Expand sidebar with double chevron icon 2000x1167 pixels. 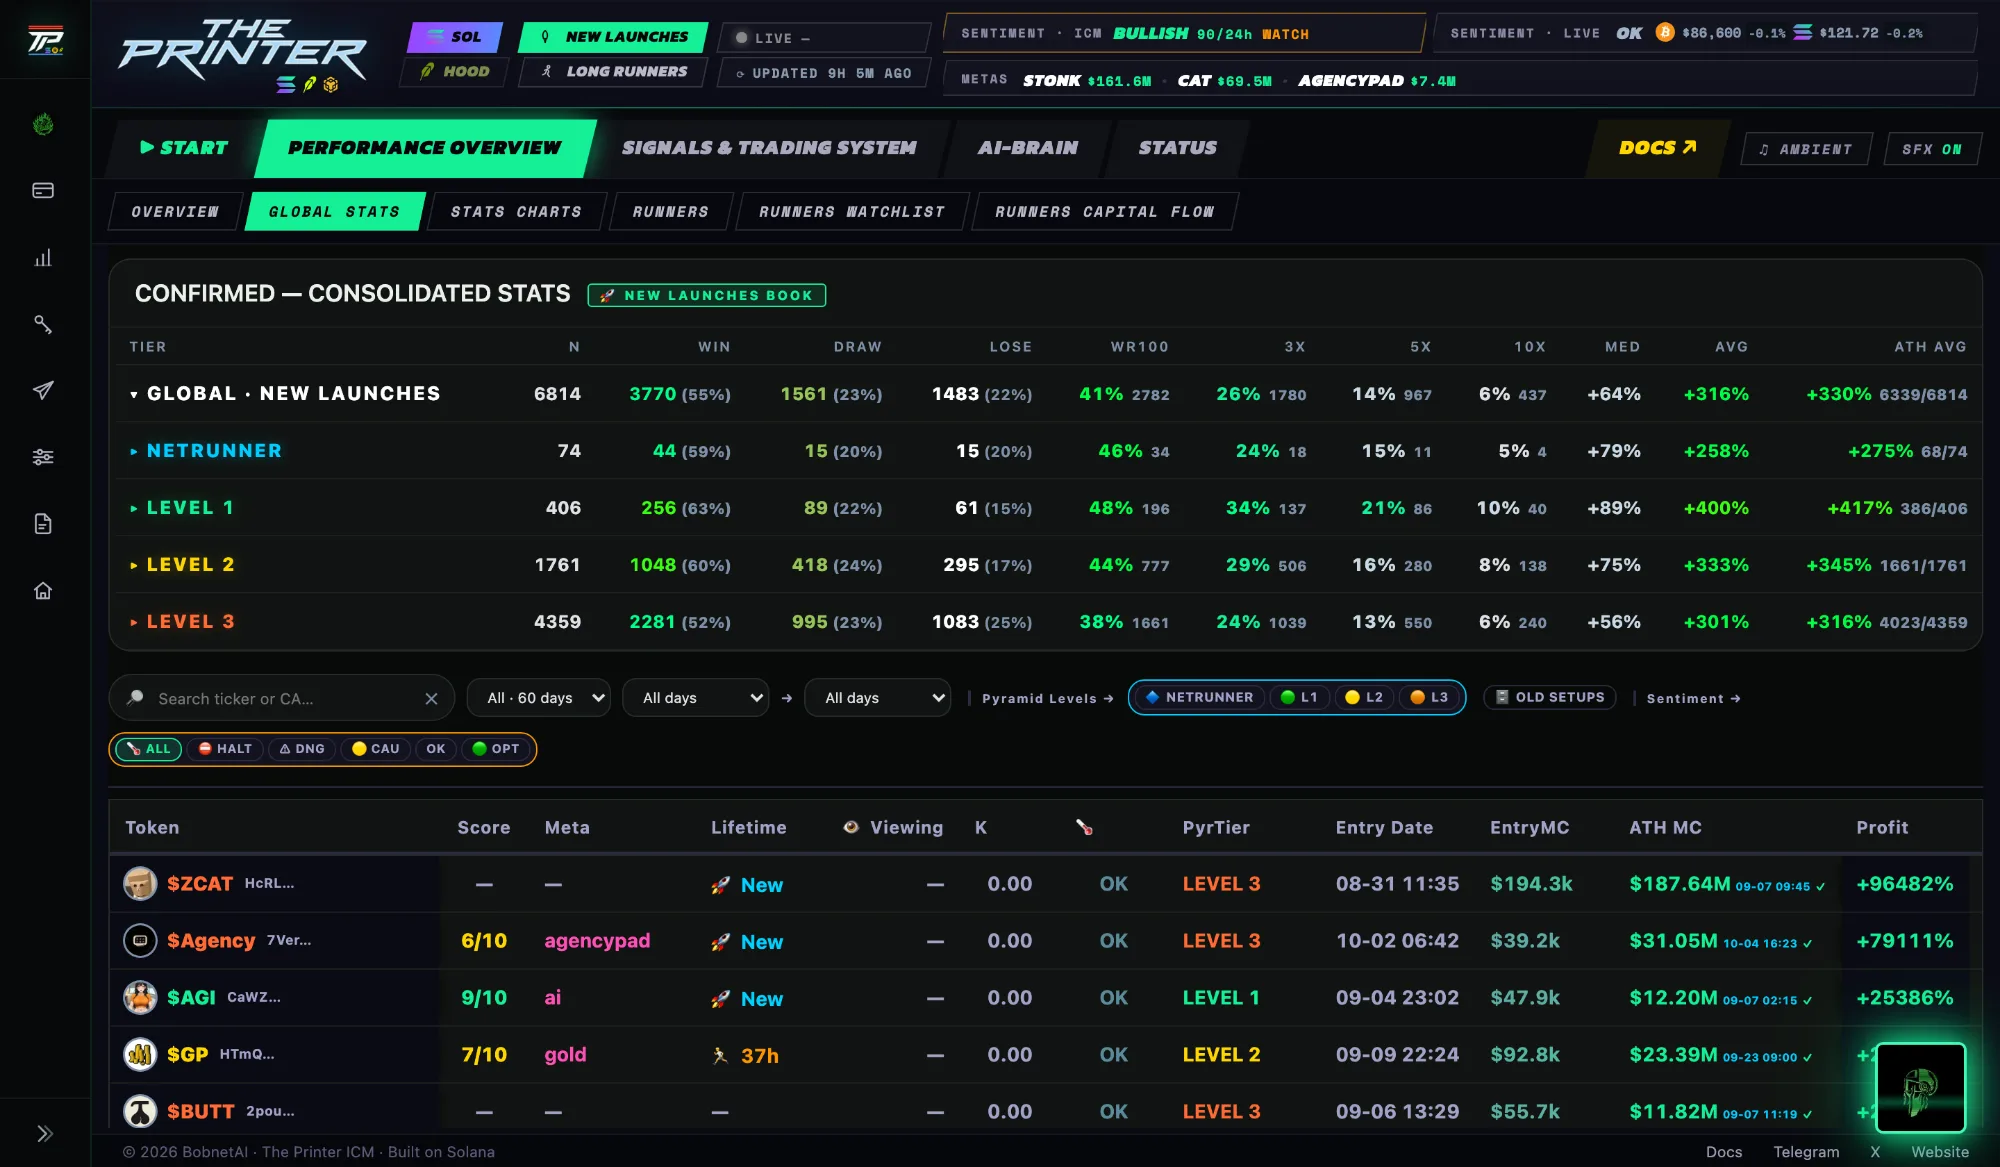pyautogui.click(x=45, y=1133)
